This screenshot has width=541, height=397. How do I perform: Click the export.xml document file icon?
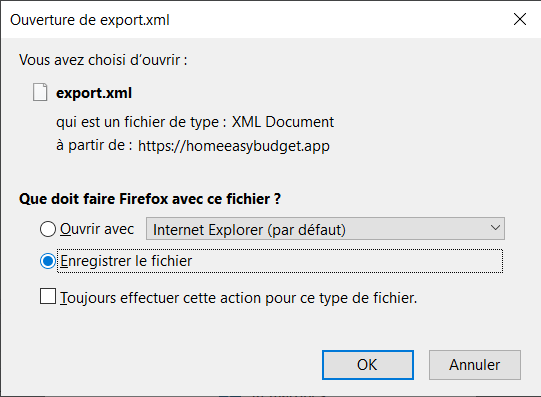[x=40, y=92]
